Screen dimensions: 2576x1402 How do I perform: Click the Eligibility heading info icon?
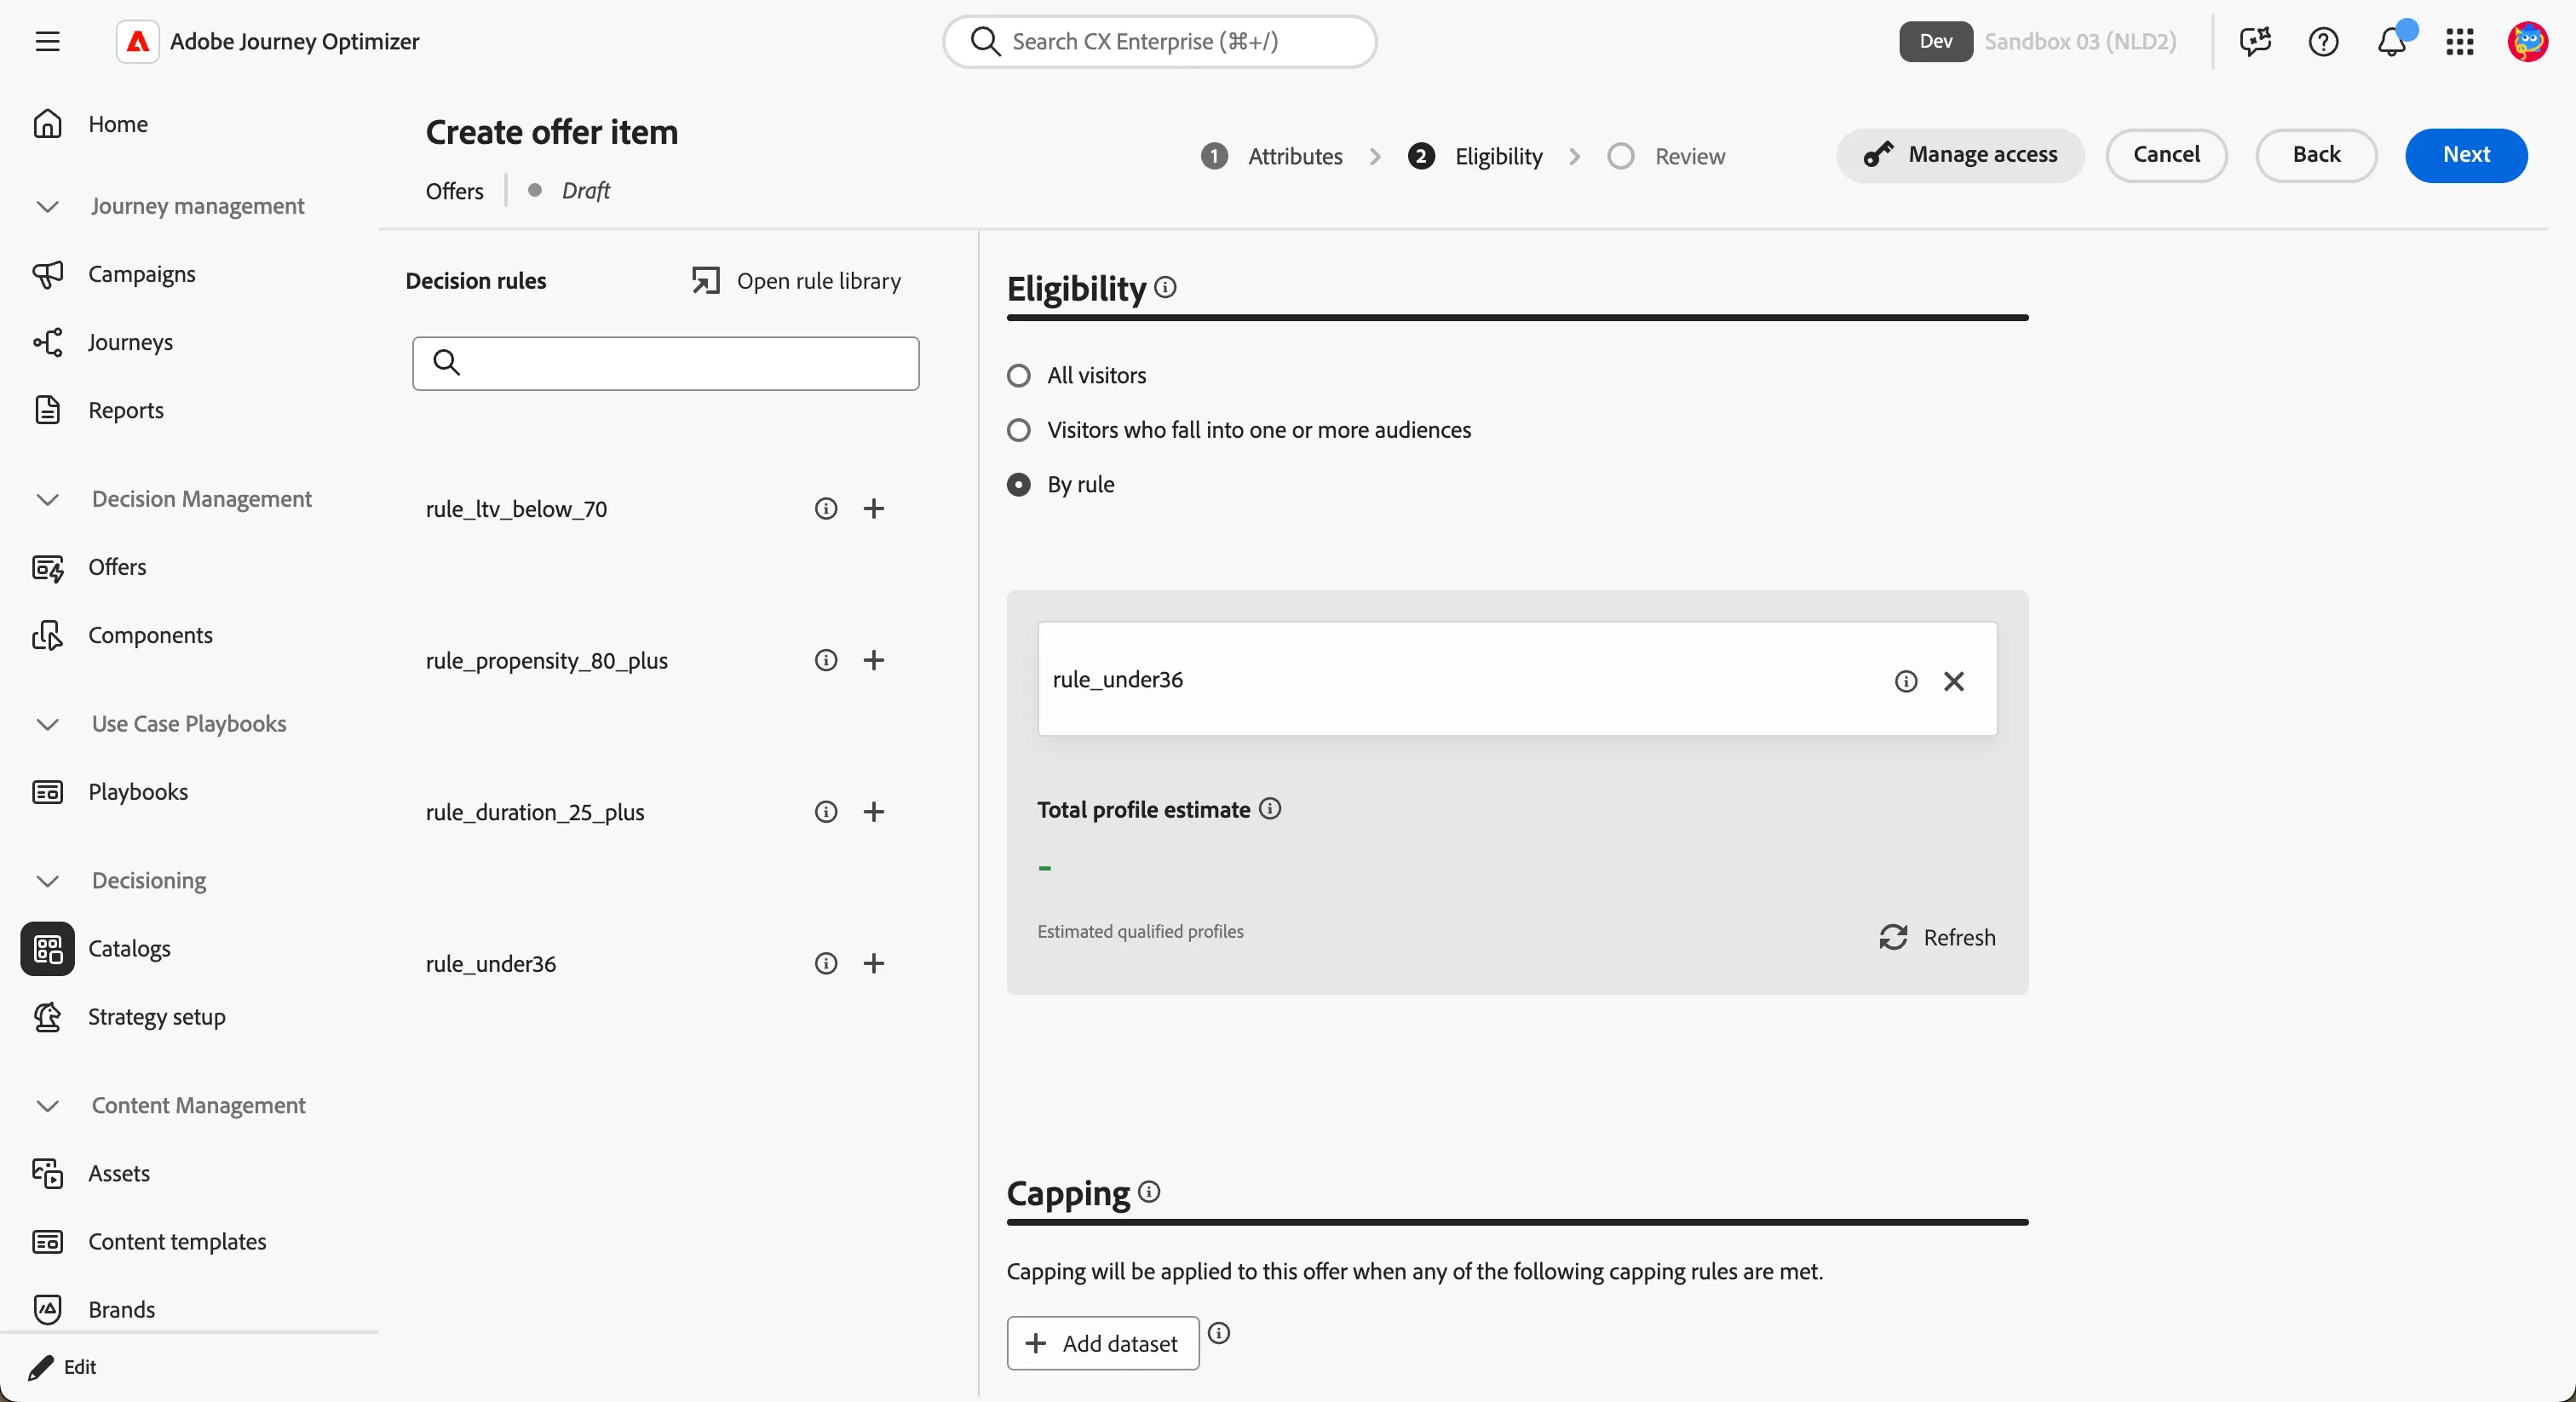tap(1166, 287)
